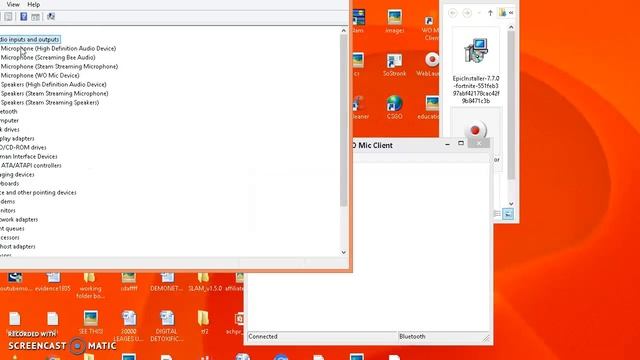
Task: Select the CSGO desktop shortcut
Action: coord(394,107)
